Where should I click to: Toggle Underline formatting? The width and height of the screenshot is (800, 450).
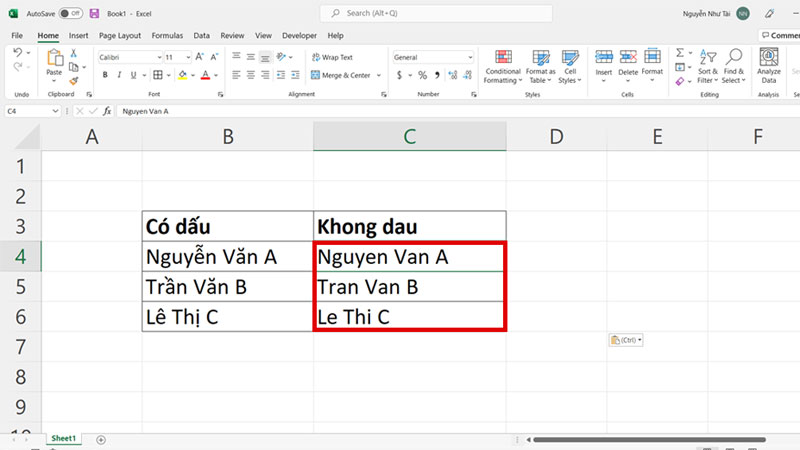[133, 75]
